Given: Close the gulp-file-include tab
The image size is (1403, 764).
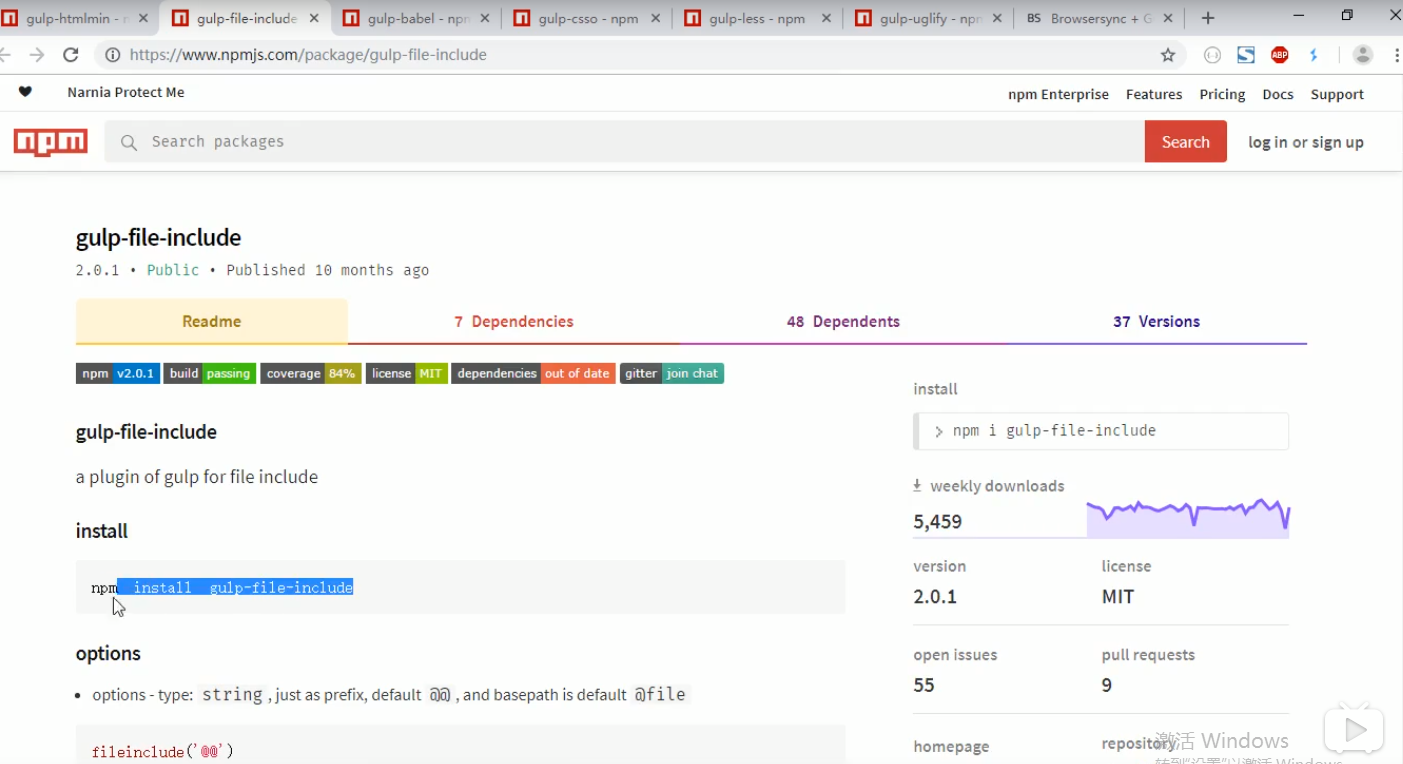Looking at the screenshot, I should [x=314, y=18].
